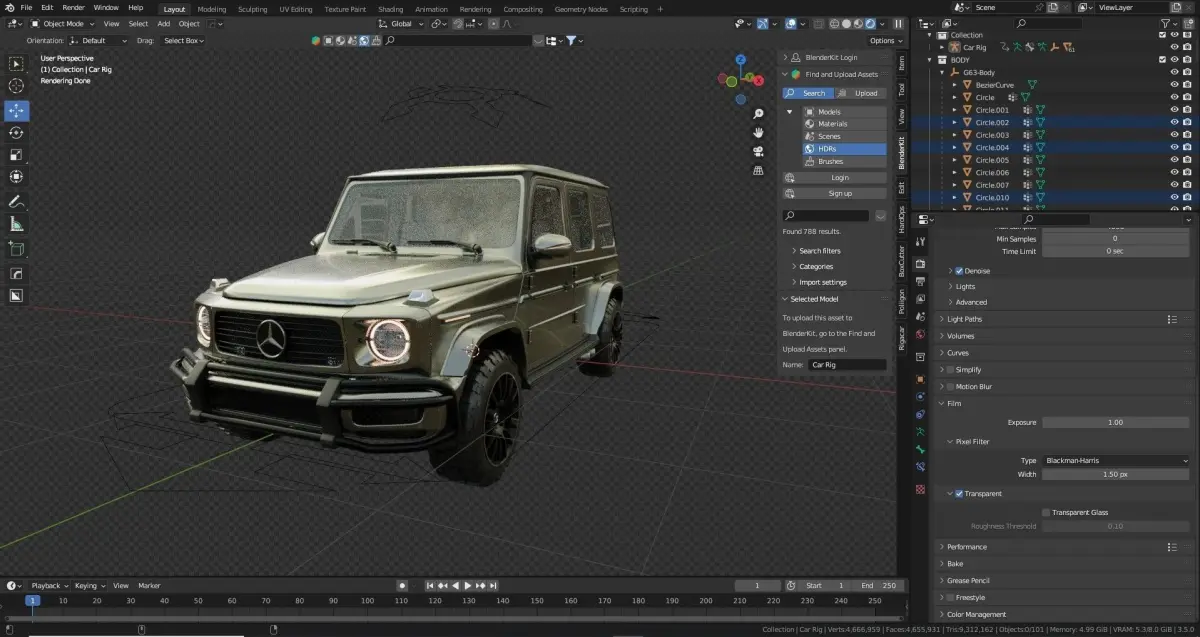Click the Pan view hand icon
The width and height of the screenshot is (1200, 637).
[759, 132]
